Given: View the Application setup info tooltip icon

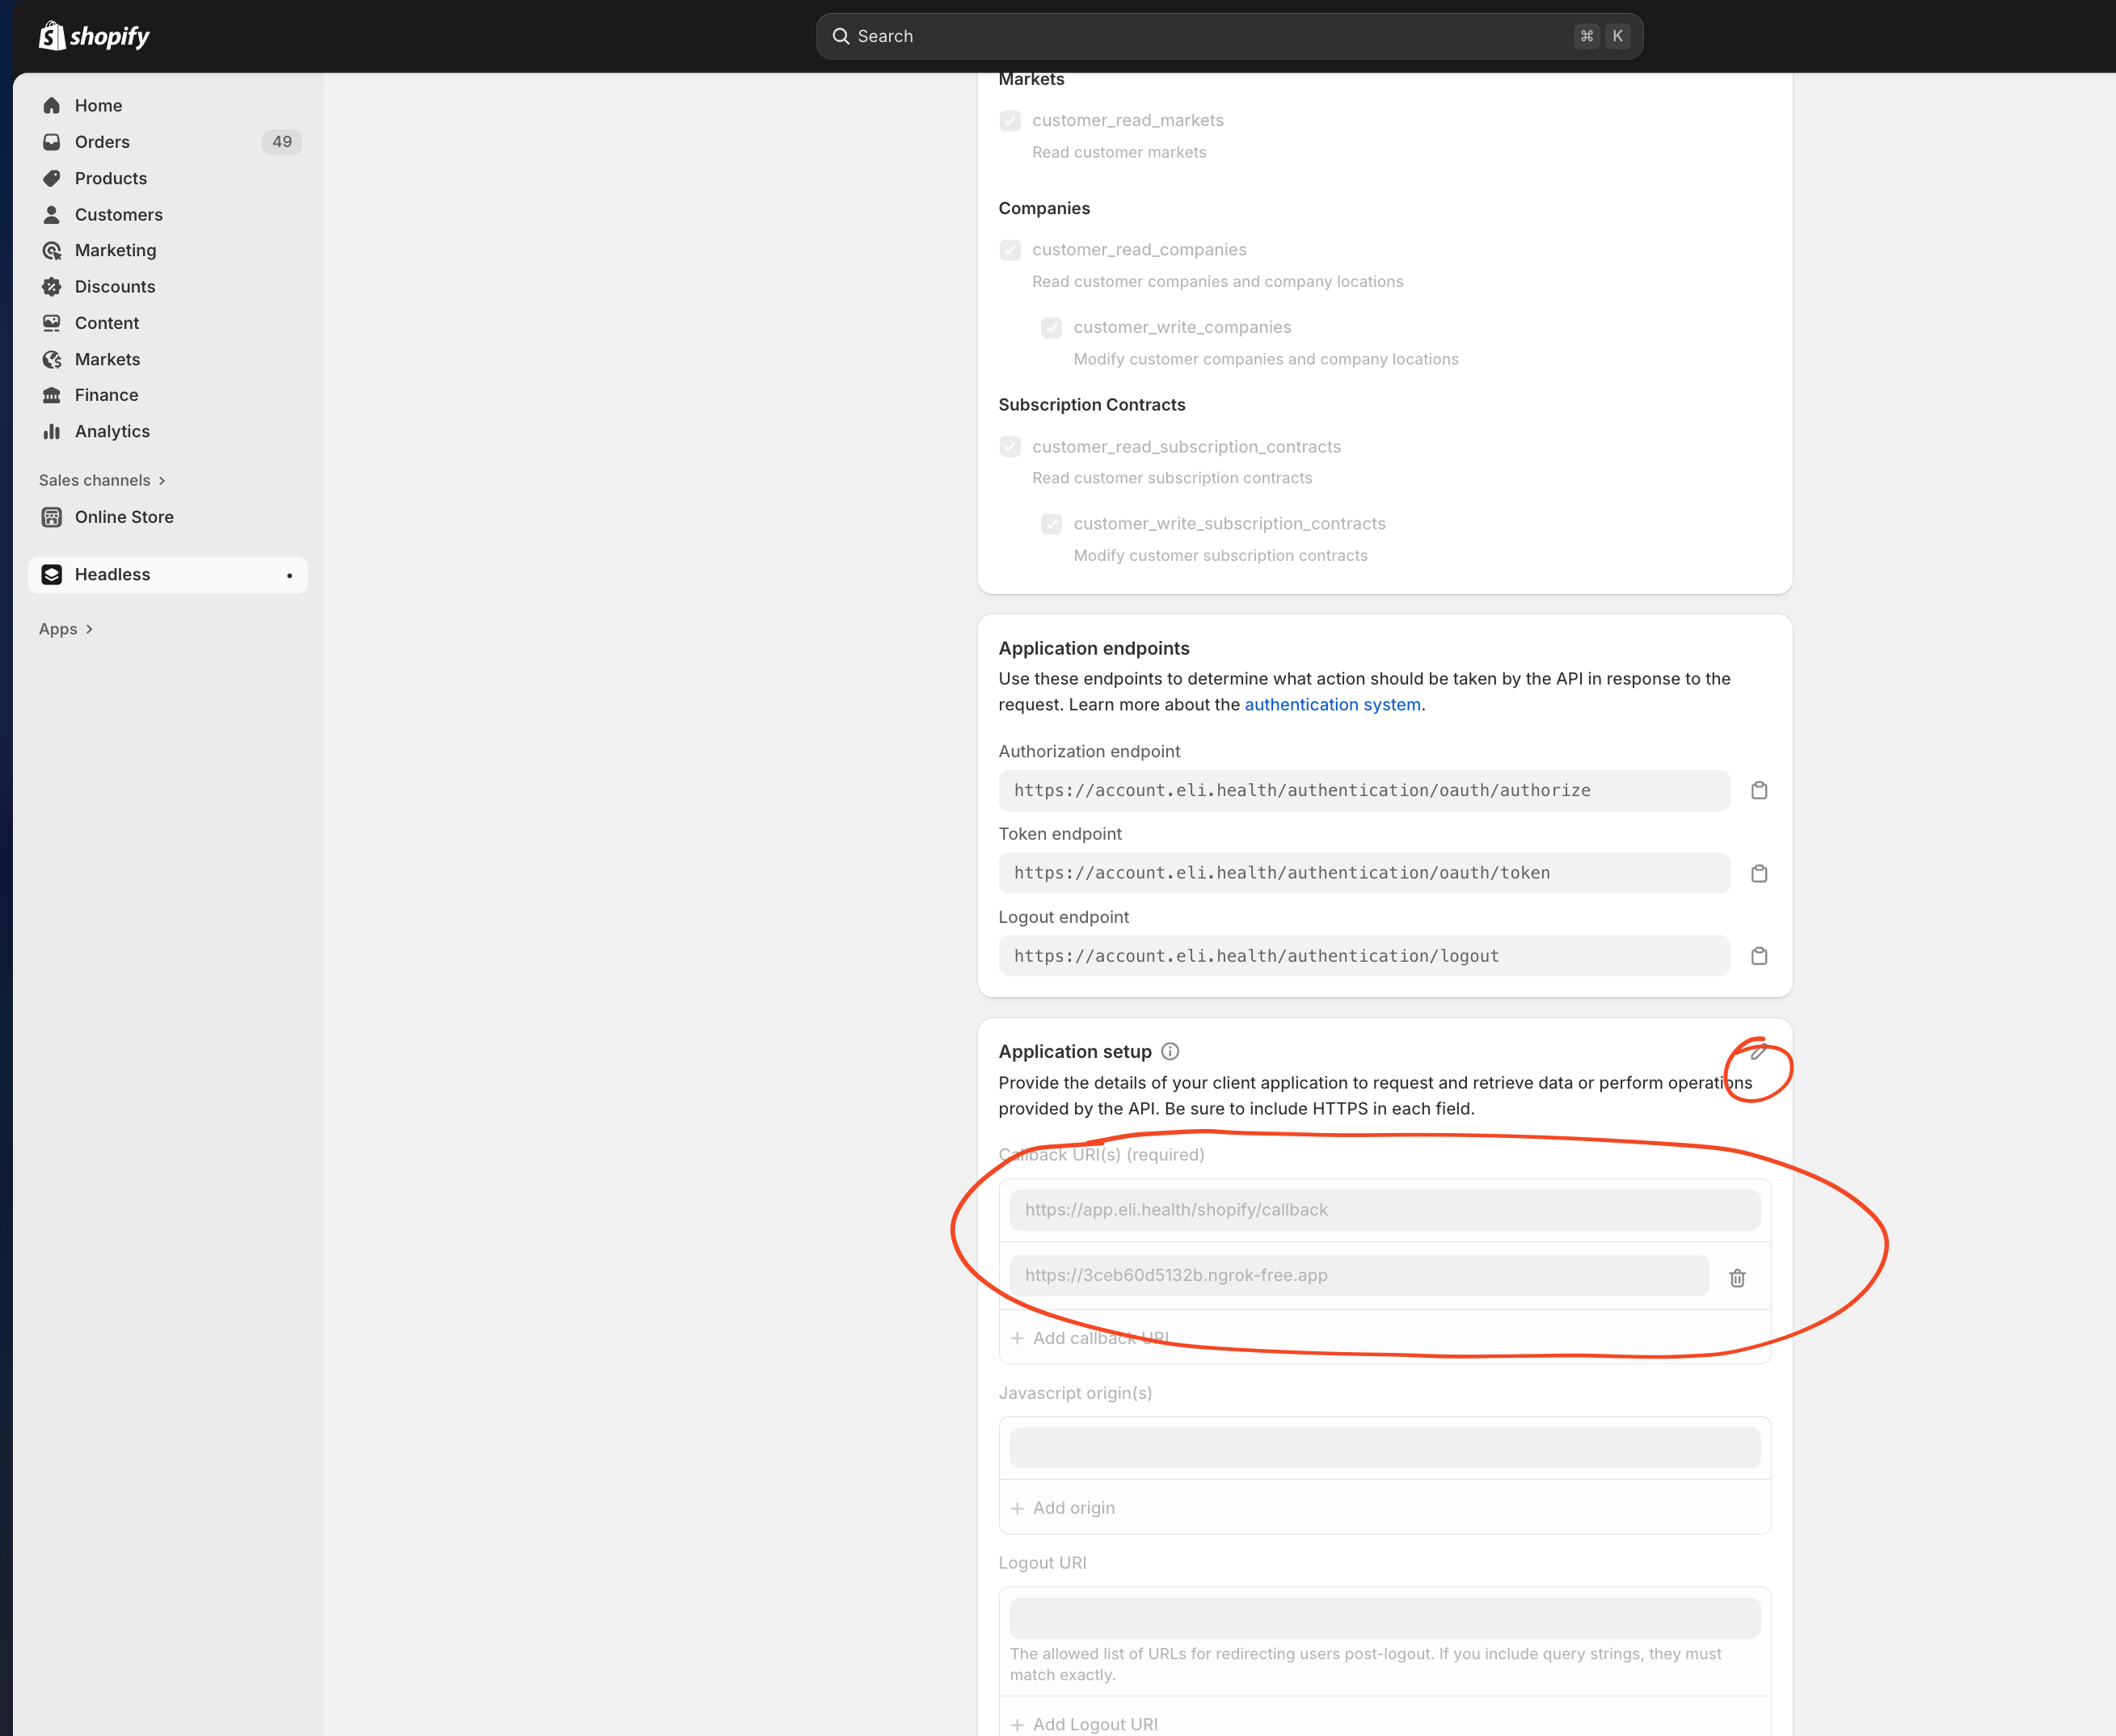Looking at the screenshot, I should coord(1170,1051).
